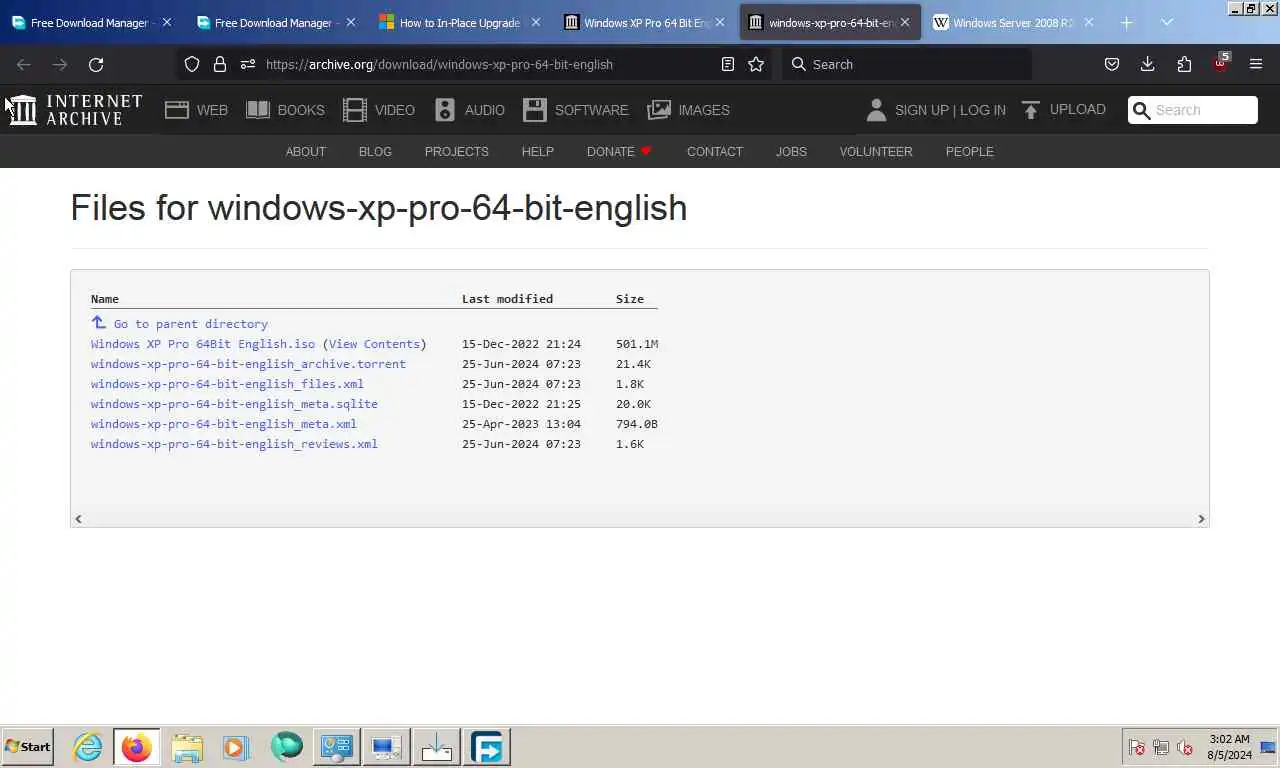Open the Firefox extensions puzzle icon
The image size is (1280, 768).
coord(1184,64)
